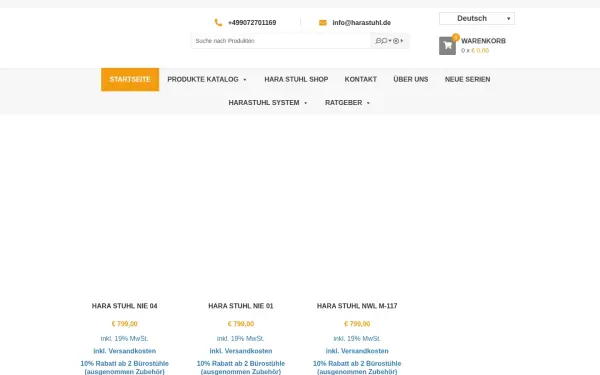This screenshot has height=375, width=600.
Task: Click the circular options icon in search bar
Action: pos(396,41)
